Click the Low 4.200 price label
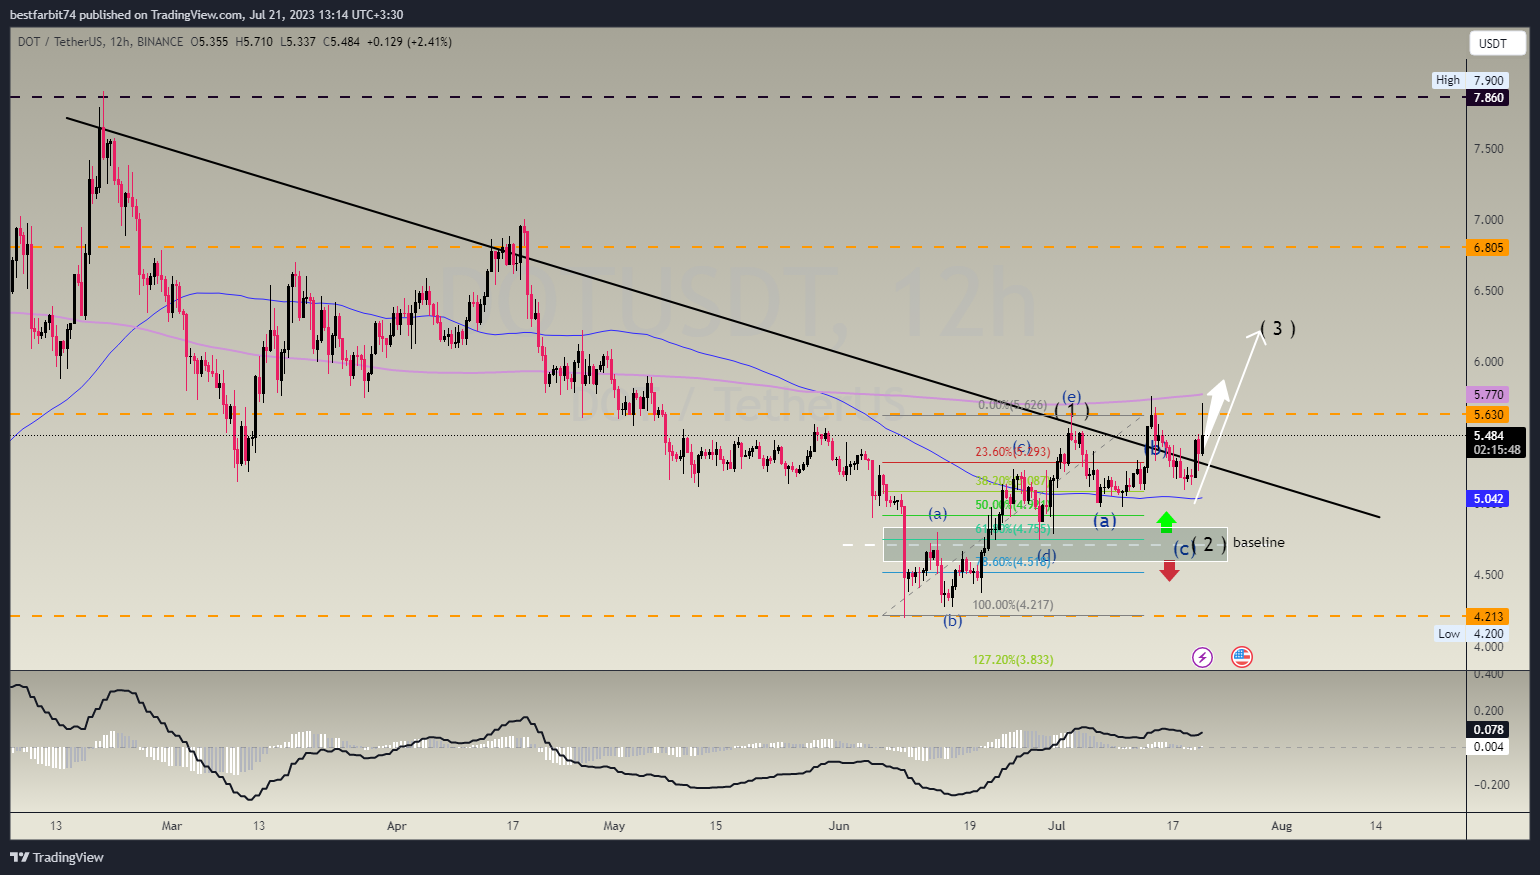 coord(1470,633)
